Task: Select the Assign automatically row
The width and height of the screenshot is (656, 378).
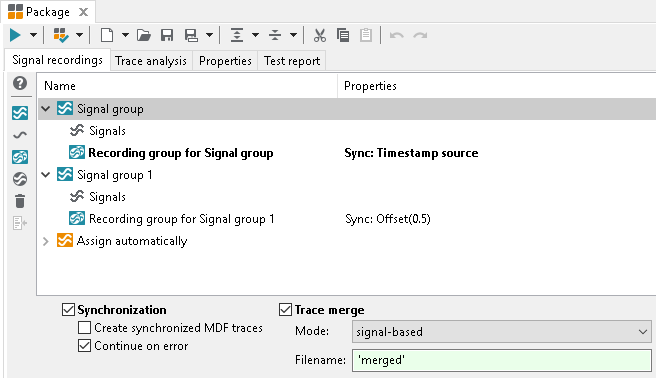Action: 347,241
